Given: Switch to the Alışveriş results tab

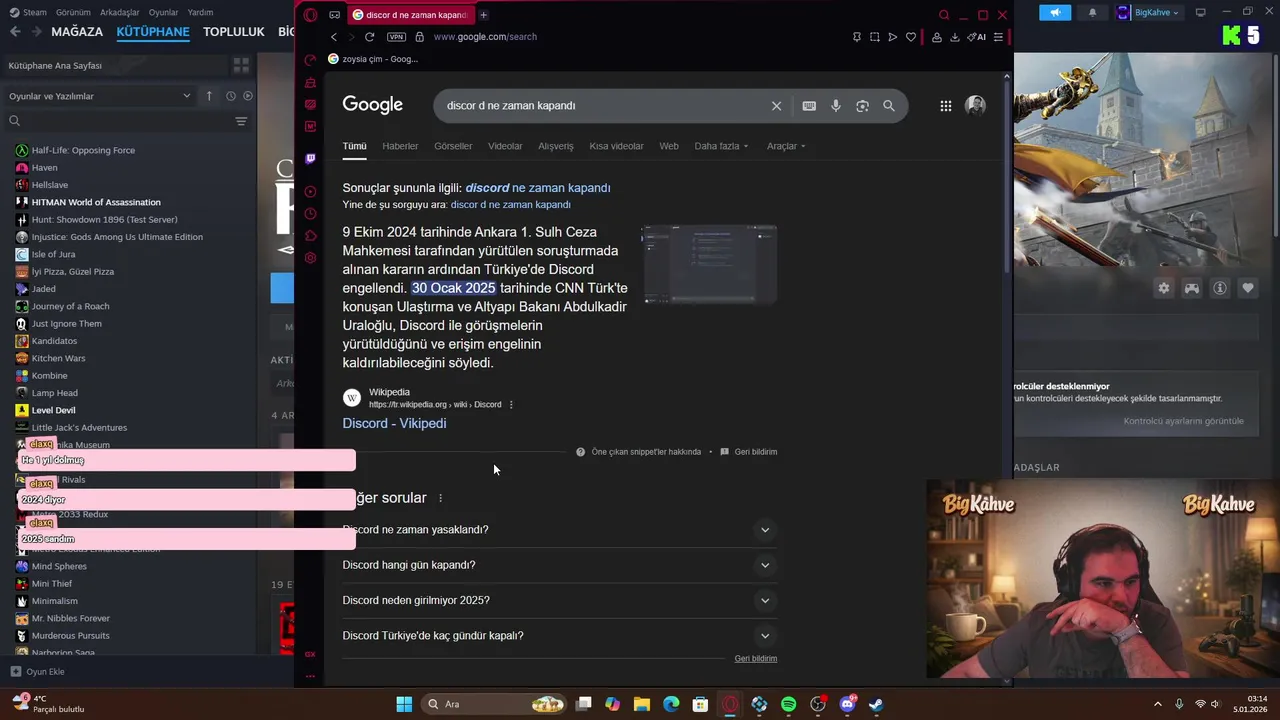Looking at the screenshot, I should [556, 146].
